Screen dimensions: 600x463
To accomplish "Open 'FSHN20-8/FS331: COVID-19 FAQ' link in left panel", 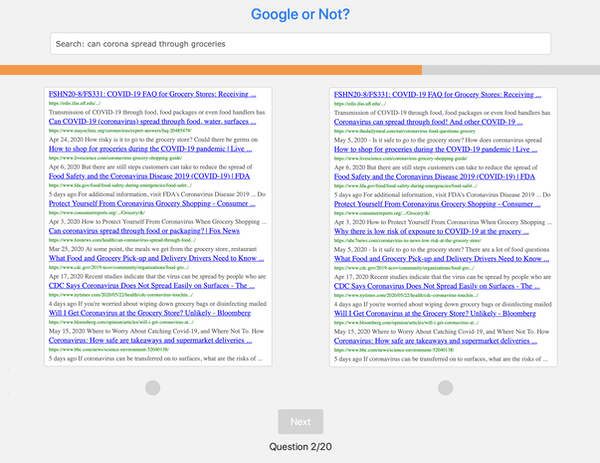I will (x=152, y=94).
